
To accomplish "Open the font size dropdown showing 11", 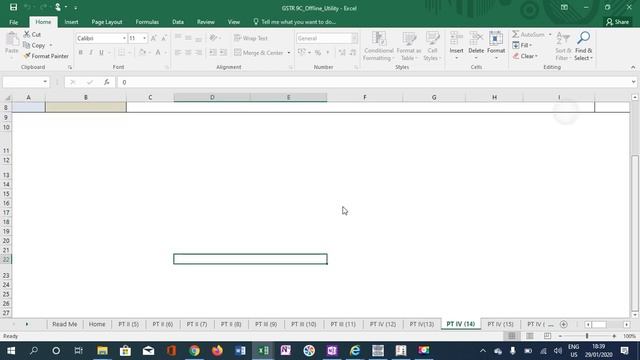I will pyautogui.click(x=144, y=38).
